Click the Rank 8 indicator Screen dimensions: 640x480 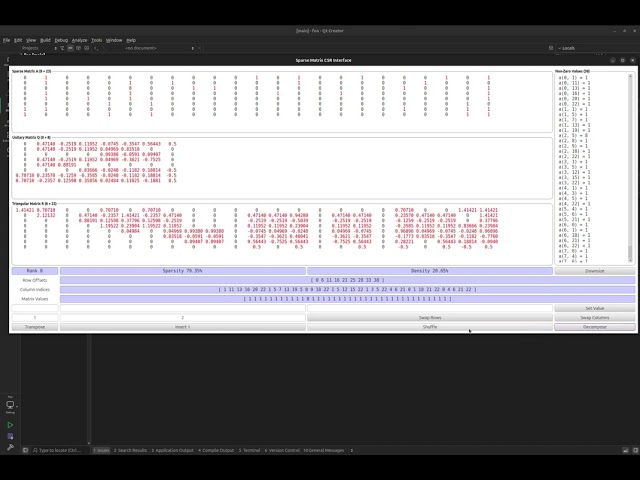[35, 271]
